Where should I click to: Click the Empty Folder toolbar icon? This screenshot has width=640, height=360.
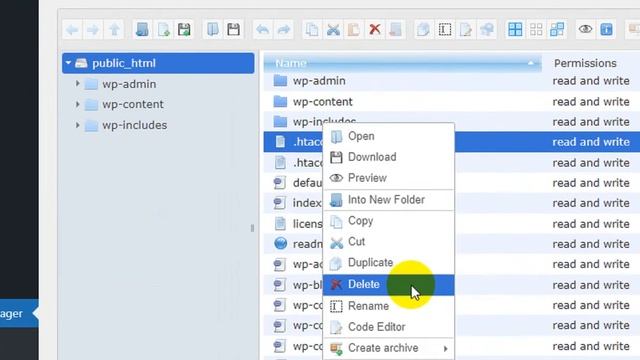tap(396, 29)
